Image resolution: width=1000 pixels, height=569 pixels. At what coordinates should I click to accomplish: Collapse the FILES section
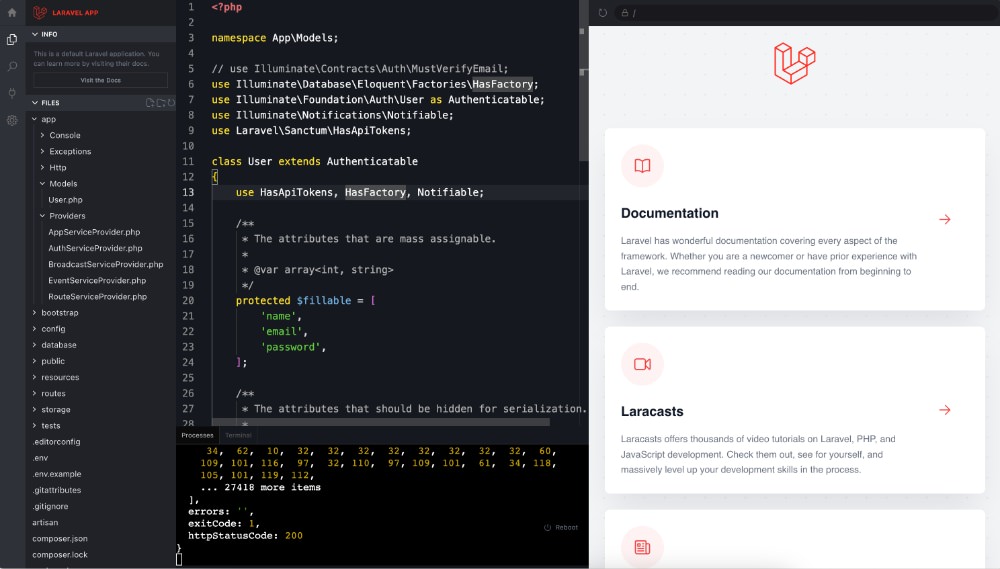click(35, 103)
